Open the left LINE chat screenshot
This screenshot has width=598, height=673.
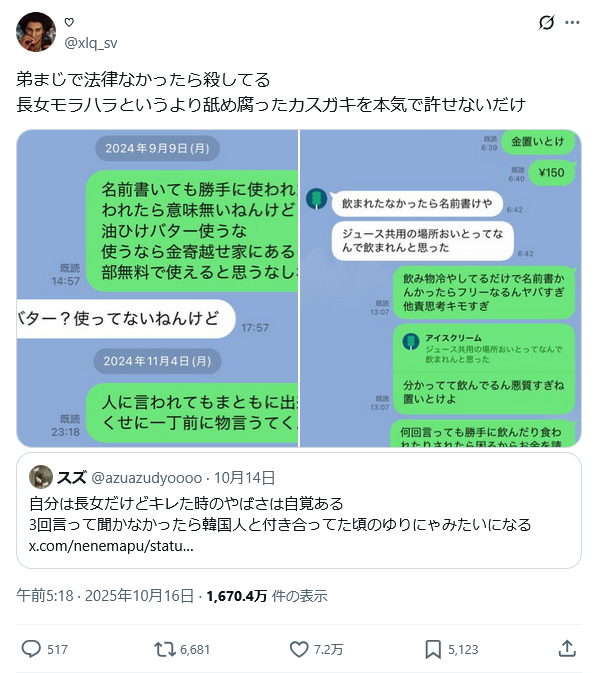157,288
